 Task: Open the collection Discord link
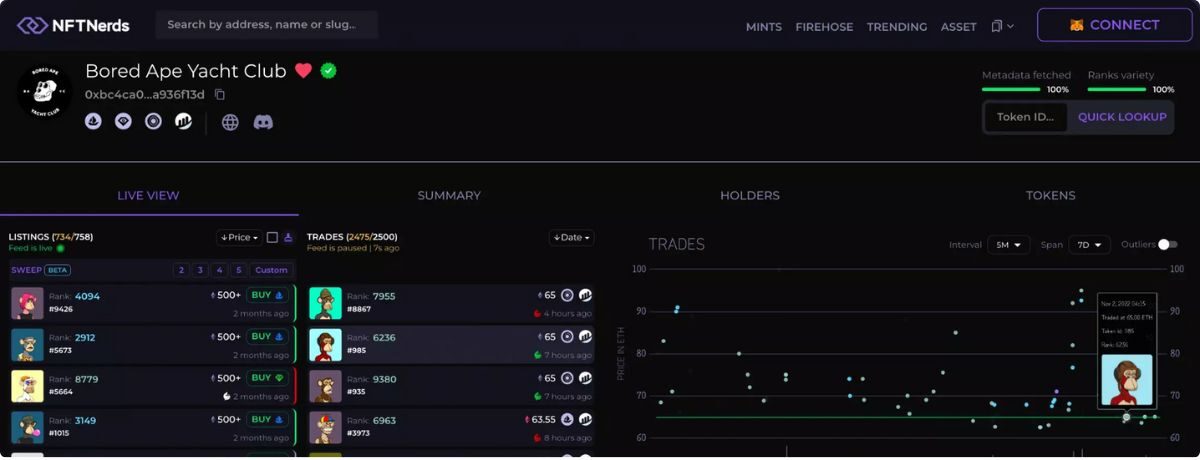point(263,122)
